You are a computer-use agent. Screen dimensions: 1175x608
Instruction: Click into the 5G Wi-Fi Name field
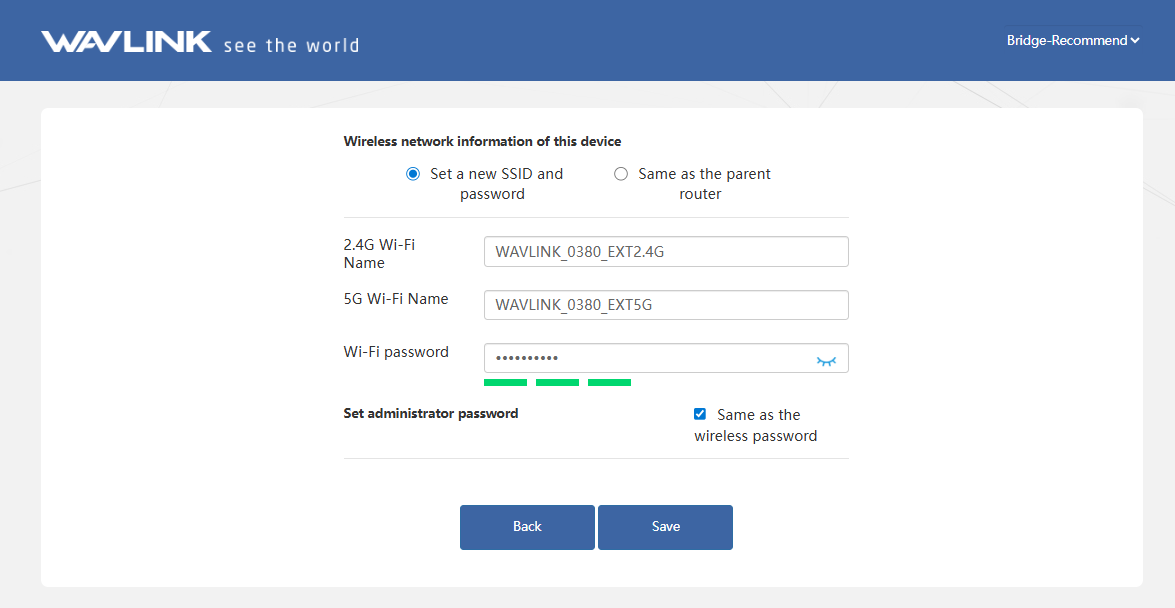coord(665,305)
